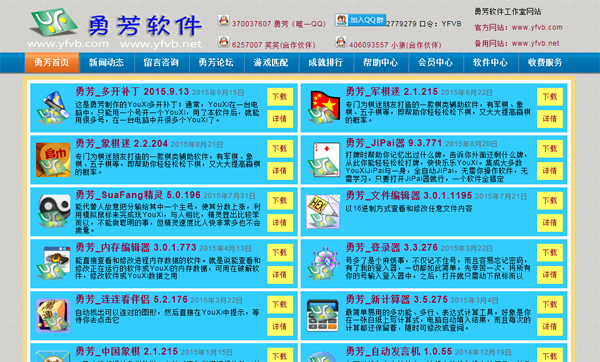This screenshot has height=362, width=600.
Task: View 详情 for 勇芳_连连看伴侣
Action: click(x=280, y=327)
